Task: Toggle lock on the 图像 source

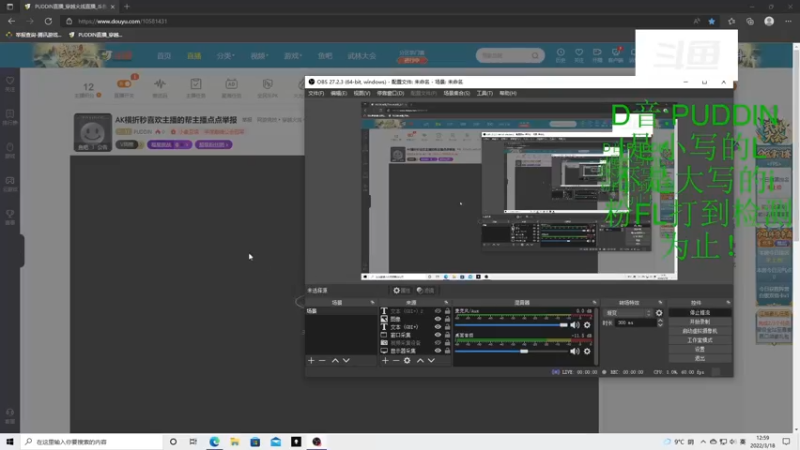Action: pos(447,319)
